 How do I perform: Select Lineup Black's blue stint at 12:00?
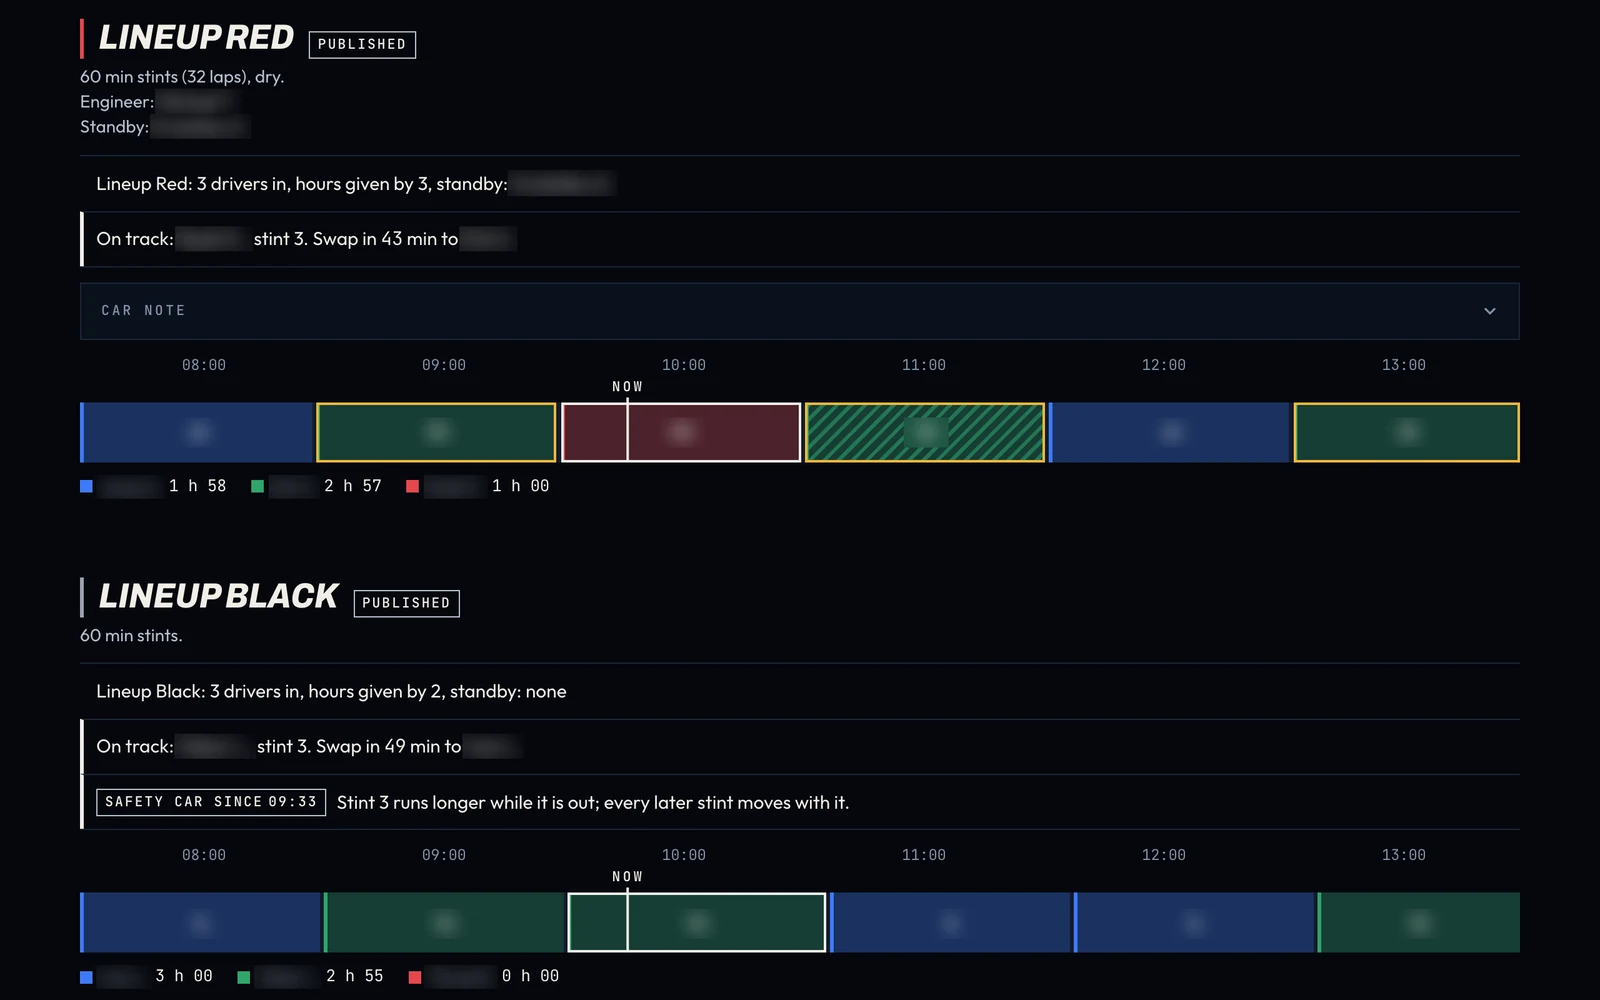(x=1195, y=922)
